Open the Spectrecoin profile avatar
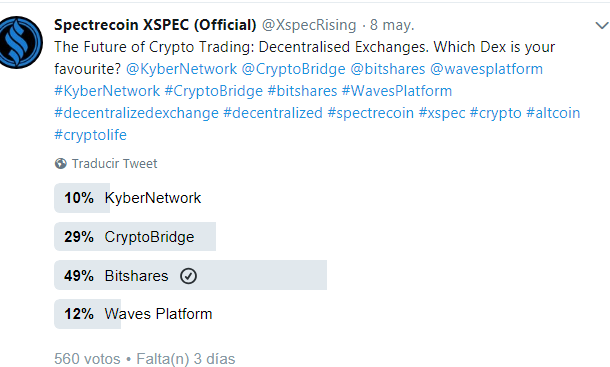Image resolution: width=610 pixels, height=367 pixels. [19, 42]
